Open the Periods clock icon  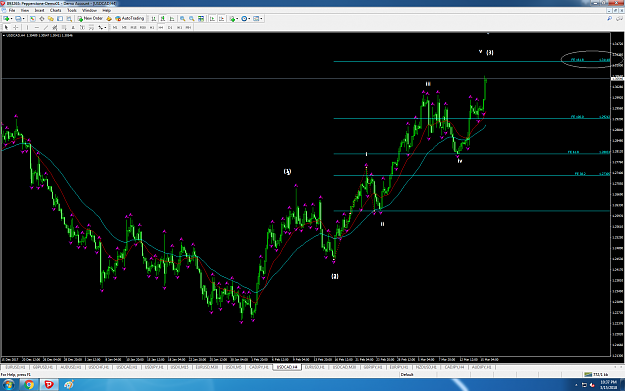244,18
